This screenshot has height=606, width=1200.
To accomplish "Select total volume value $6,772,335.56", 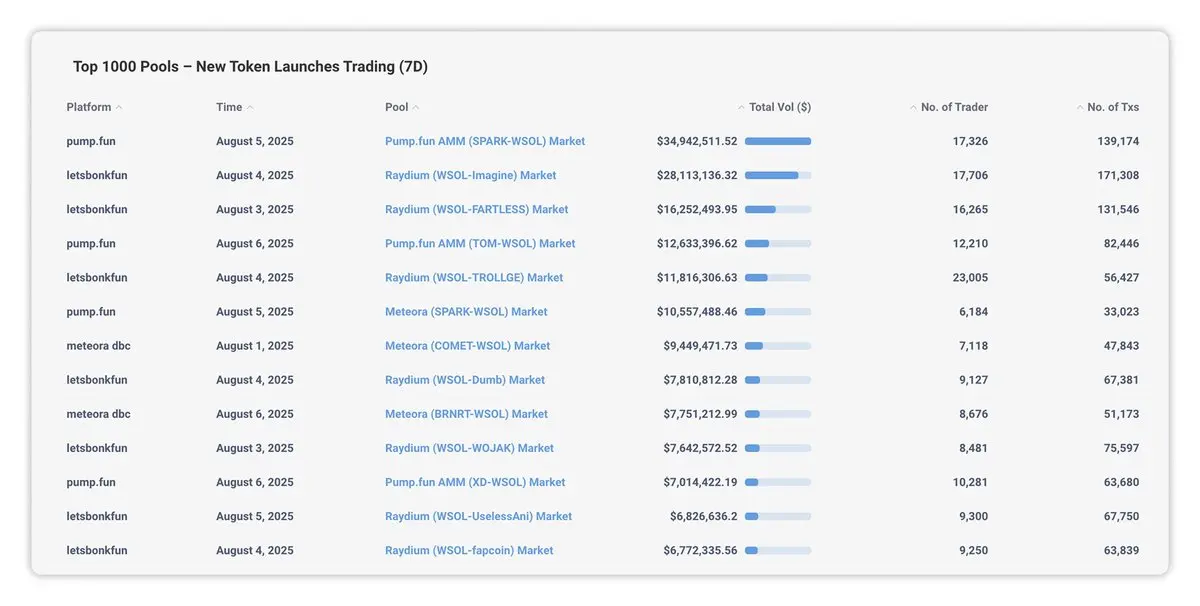I will 700,550.
